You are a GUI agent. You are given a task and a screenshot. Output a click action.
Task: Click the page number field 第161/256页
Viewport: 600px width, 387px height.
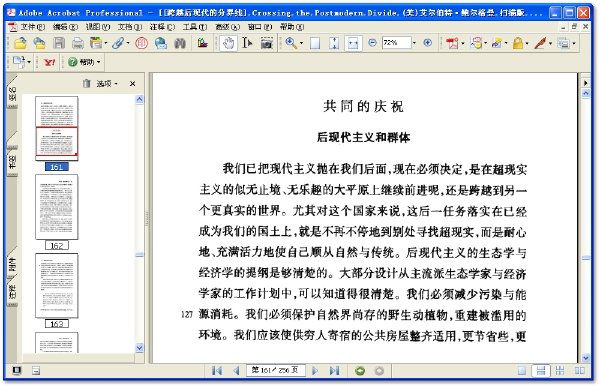tap(276, 371)
